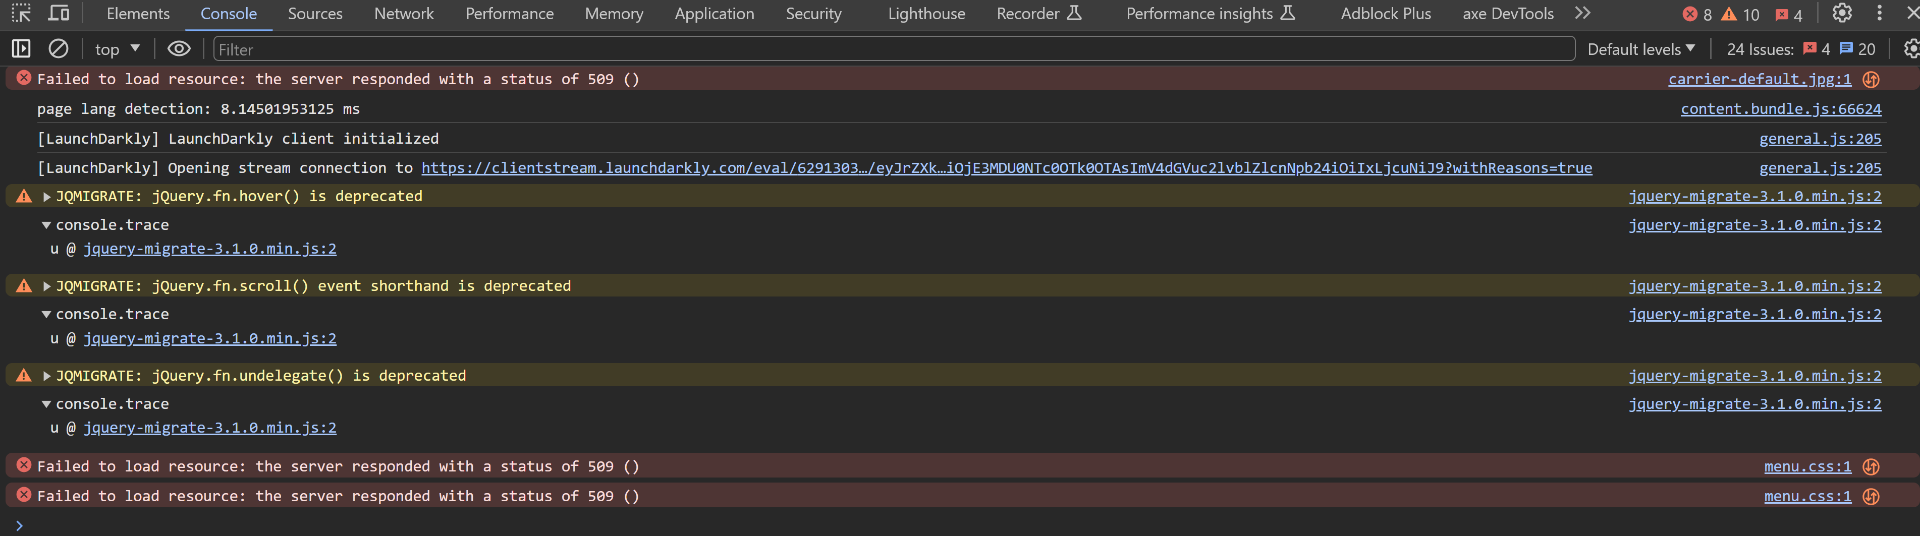Expand the jQuery.fn.hover() deprecated warning
Image resolution: width=1920 pixels, height=536 pixels.
[x=47, y=197]
